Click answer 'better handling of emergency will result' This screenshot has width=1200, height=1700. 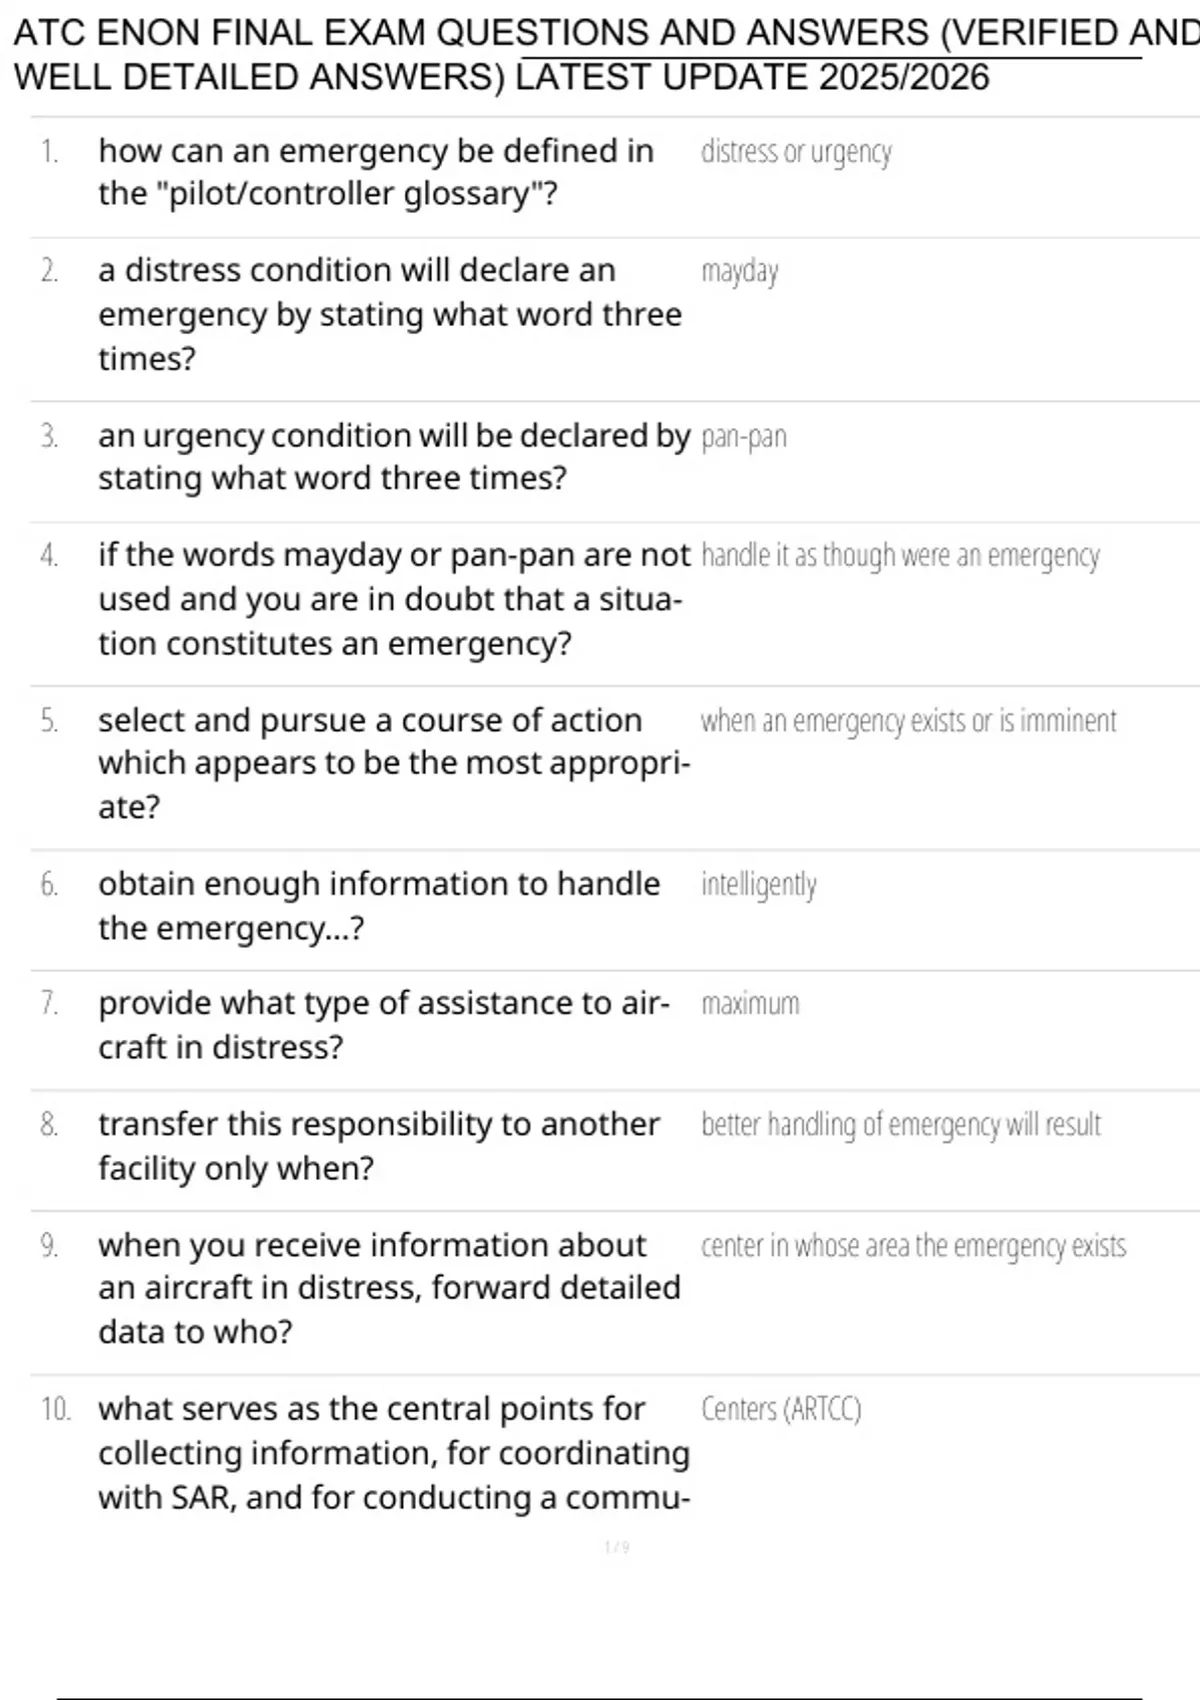tap(901, 1125)
